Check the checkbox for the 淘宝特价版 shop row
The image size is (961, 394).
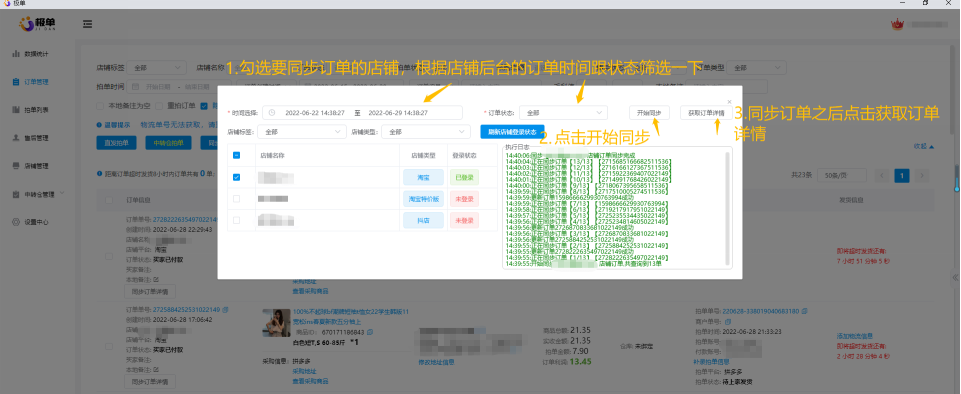237,199
